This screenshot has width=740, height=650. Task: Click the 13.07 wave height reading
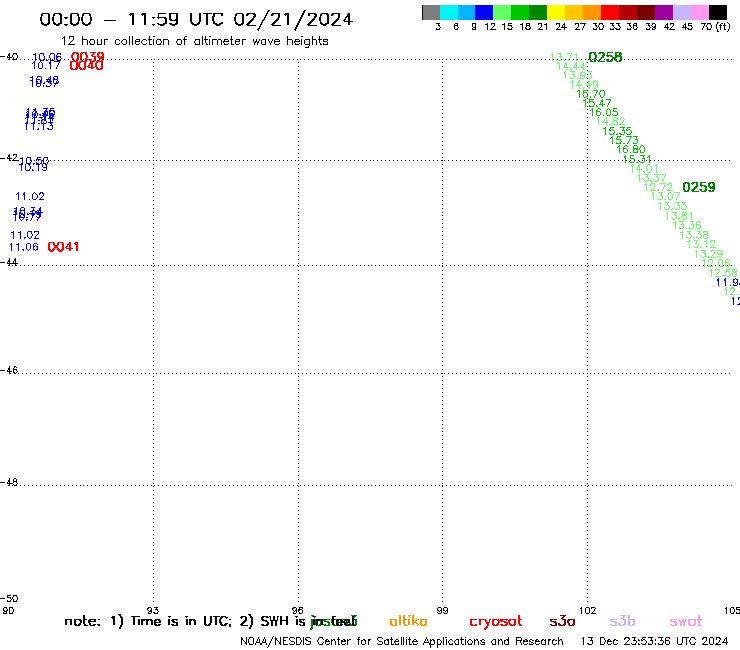click(x=665, y=196)
